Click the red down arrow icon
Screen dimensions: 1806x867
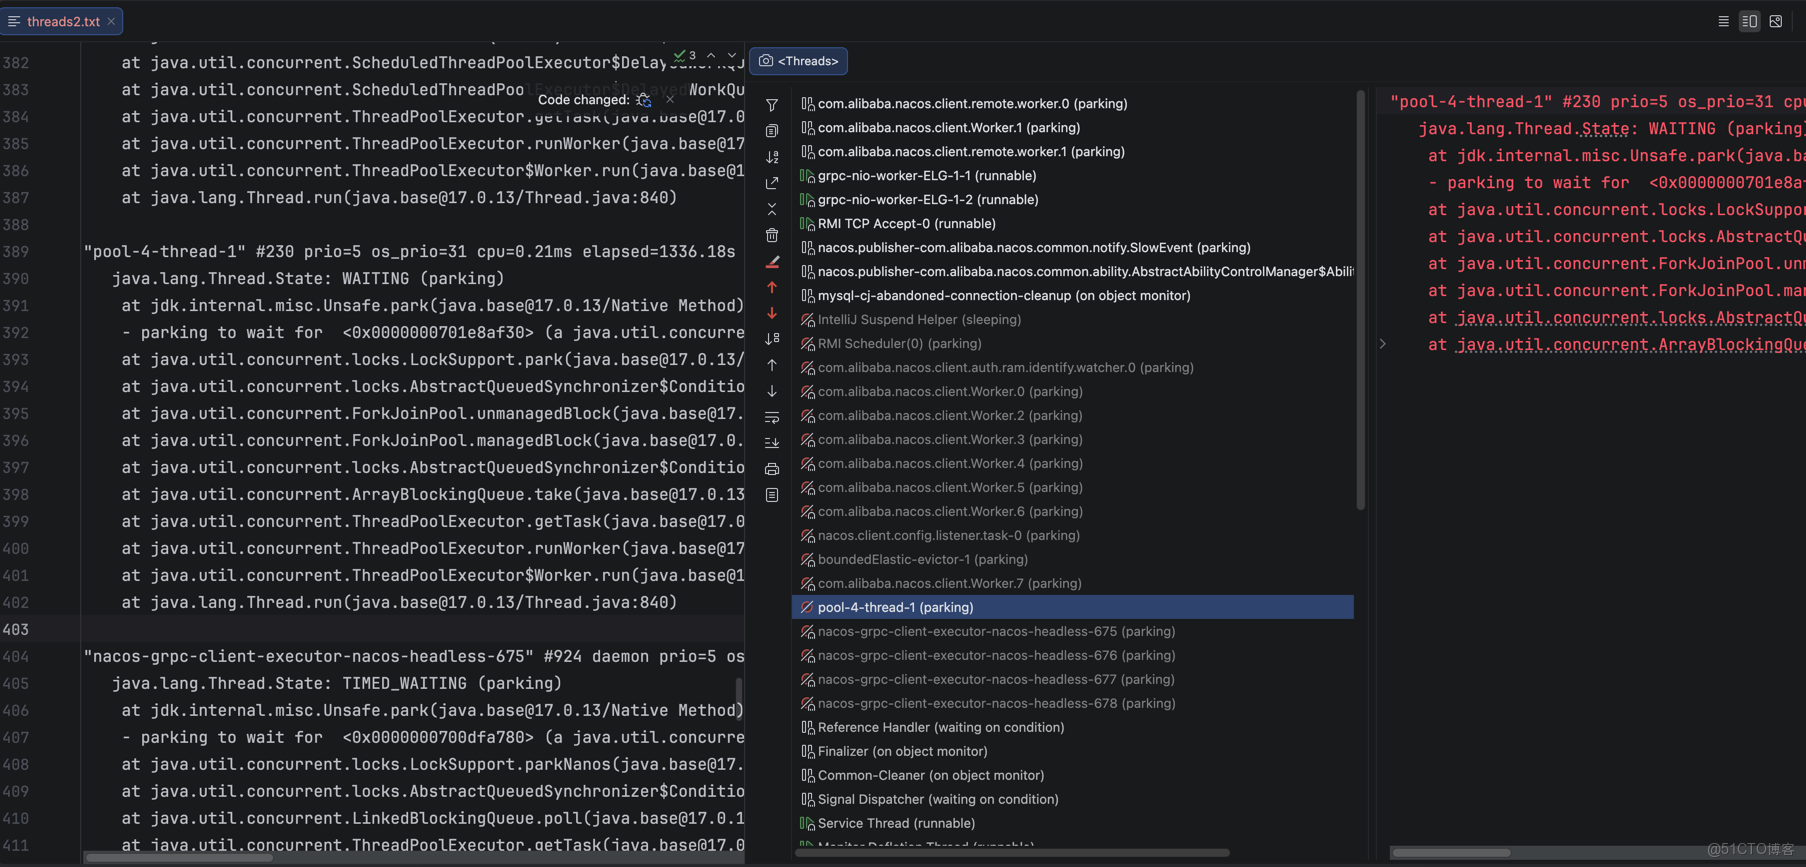pos(772,313)
